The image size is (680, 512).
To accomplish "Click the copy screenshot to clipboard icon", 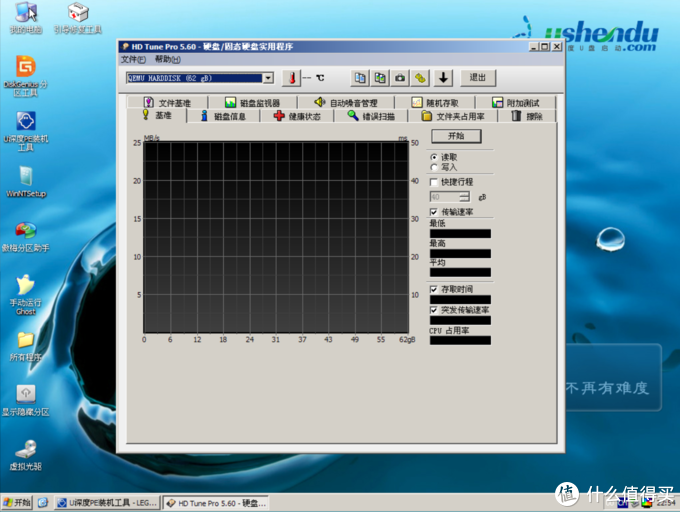I will pyautogui.click(x=379, y=78).
